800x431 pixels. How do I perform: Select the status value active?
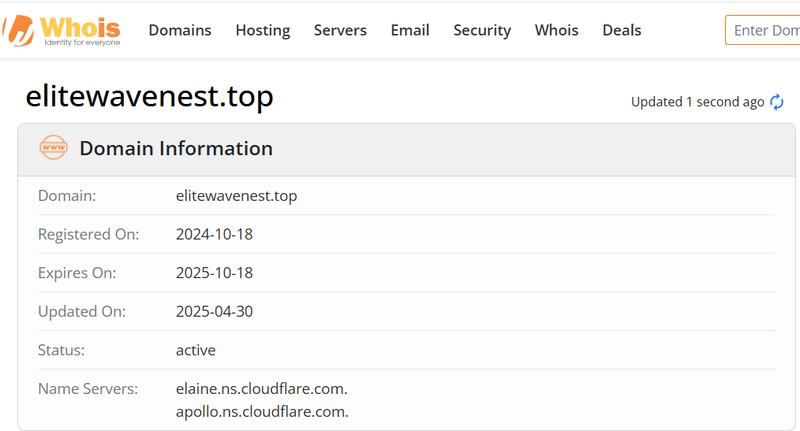point(195,350)
